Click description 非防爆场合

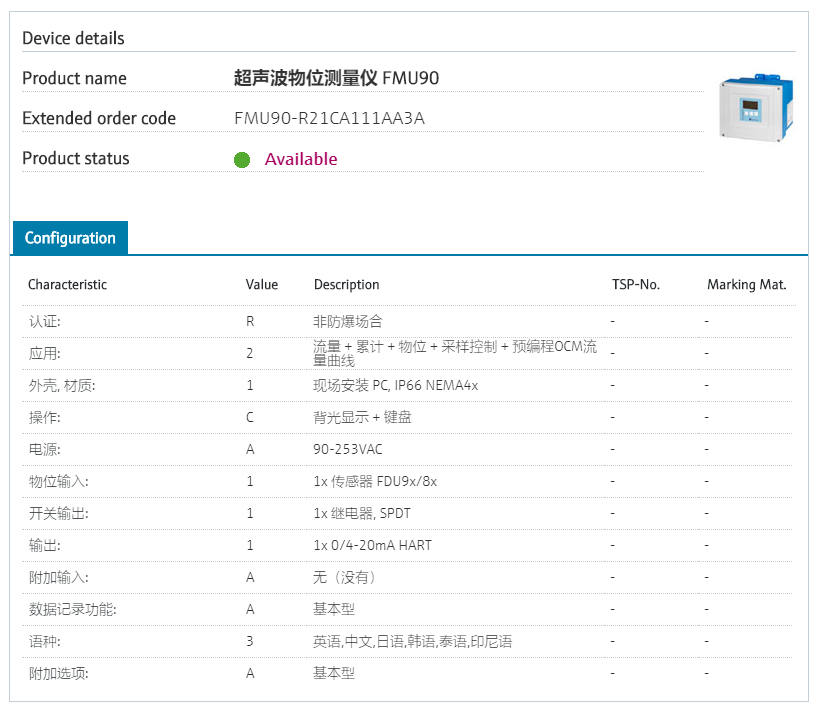click(348, 321)
